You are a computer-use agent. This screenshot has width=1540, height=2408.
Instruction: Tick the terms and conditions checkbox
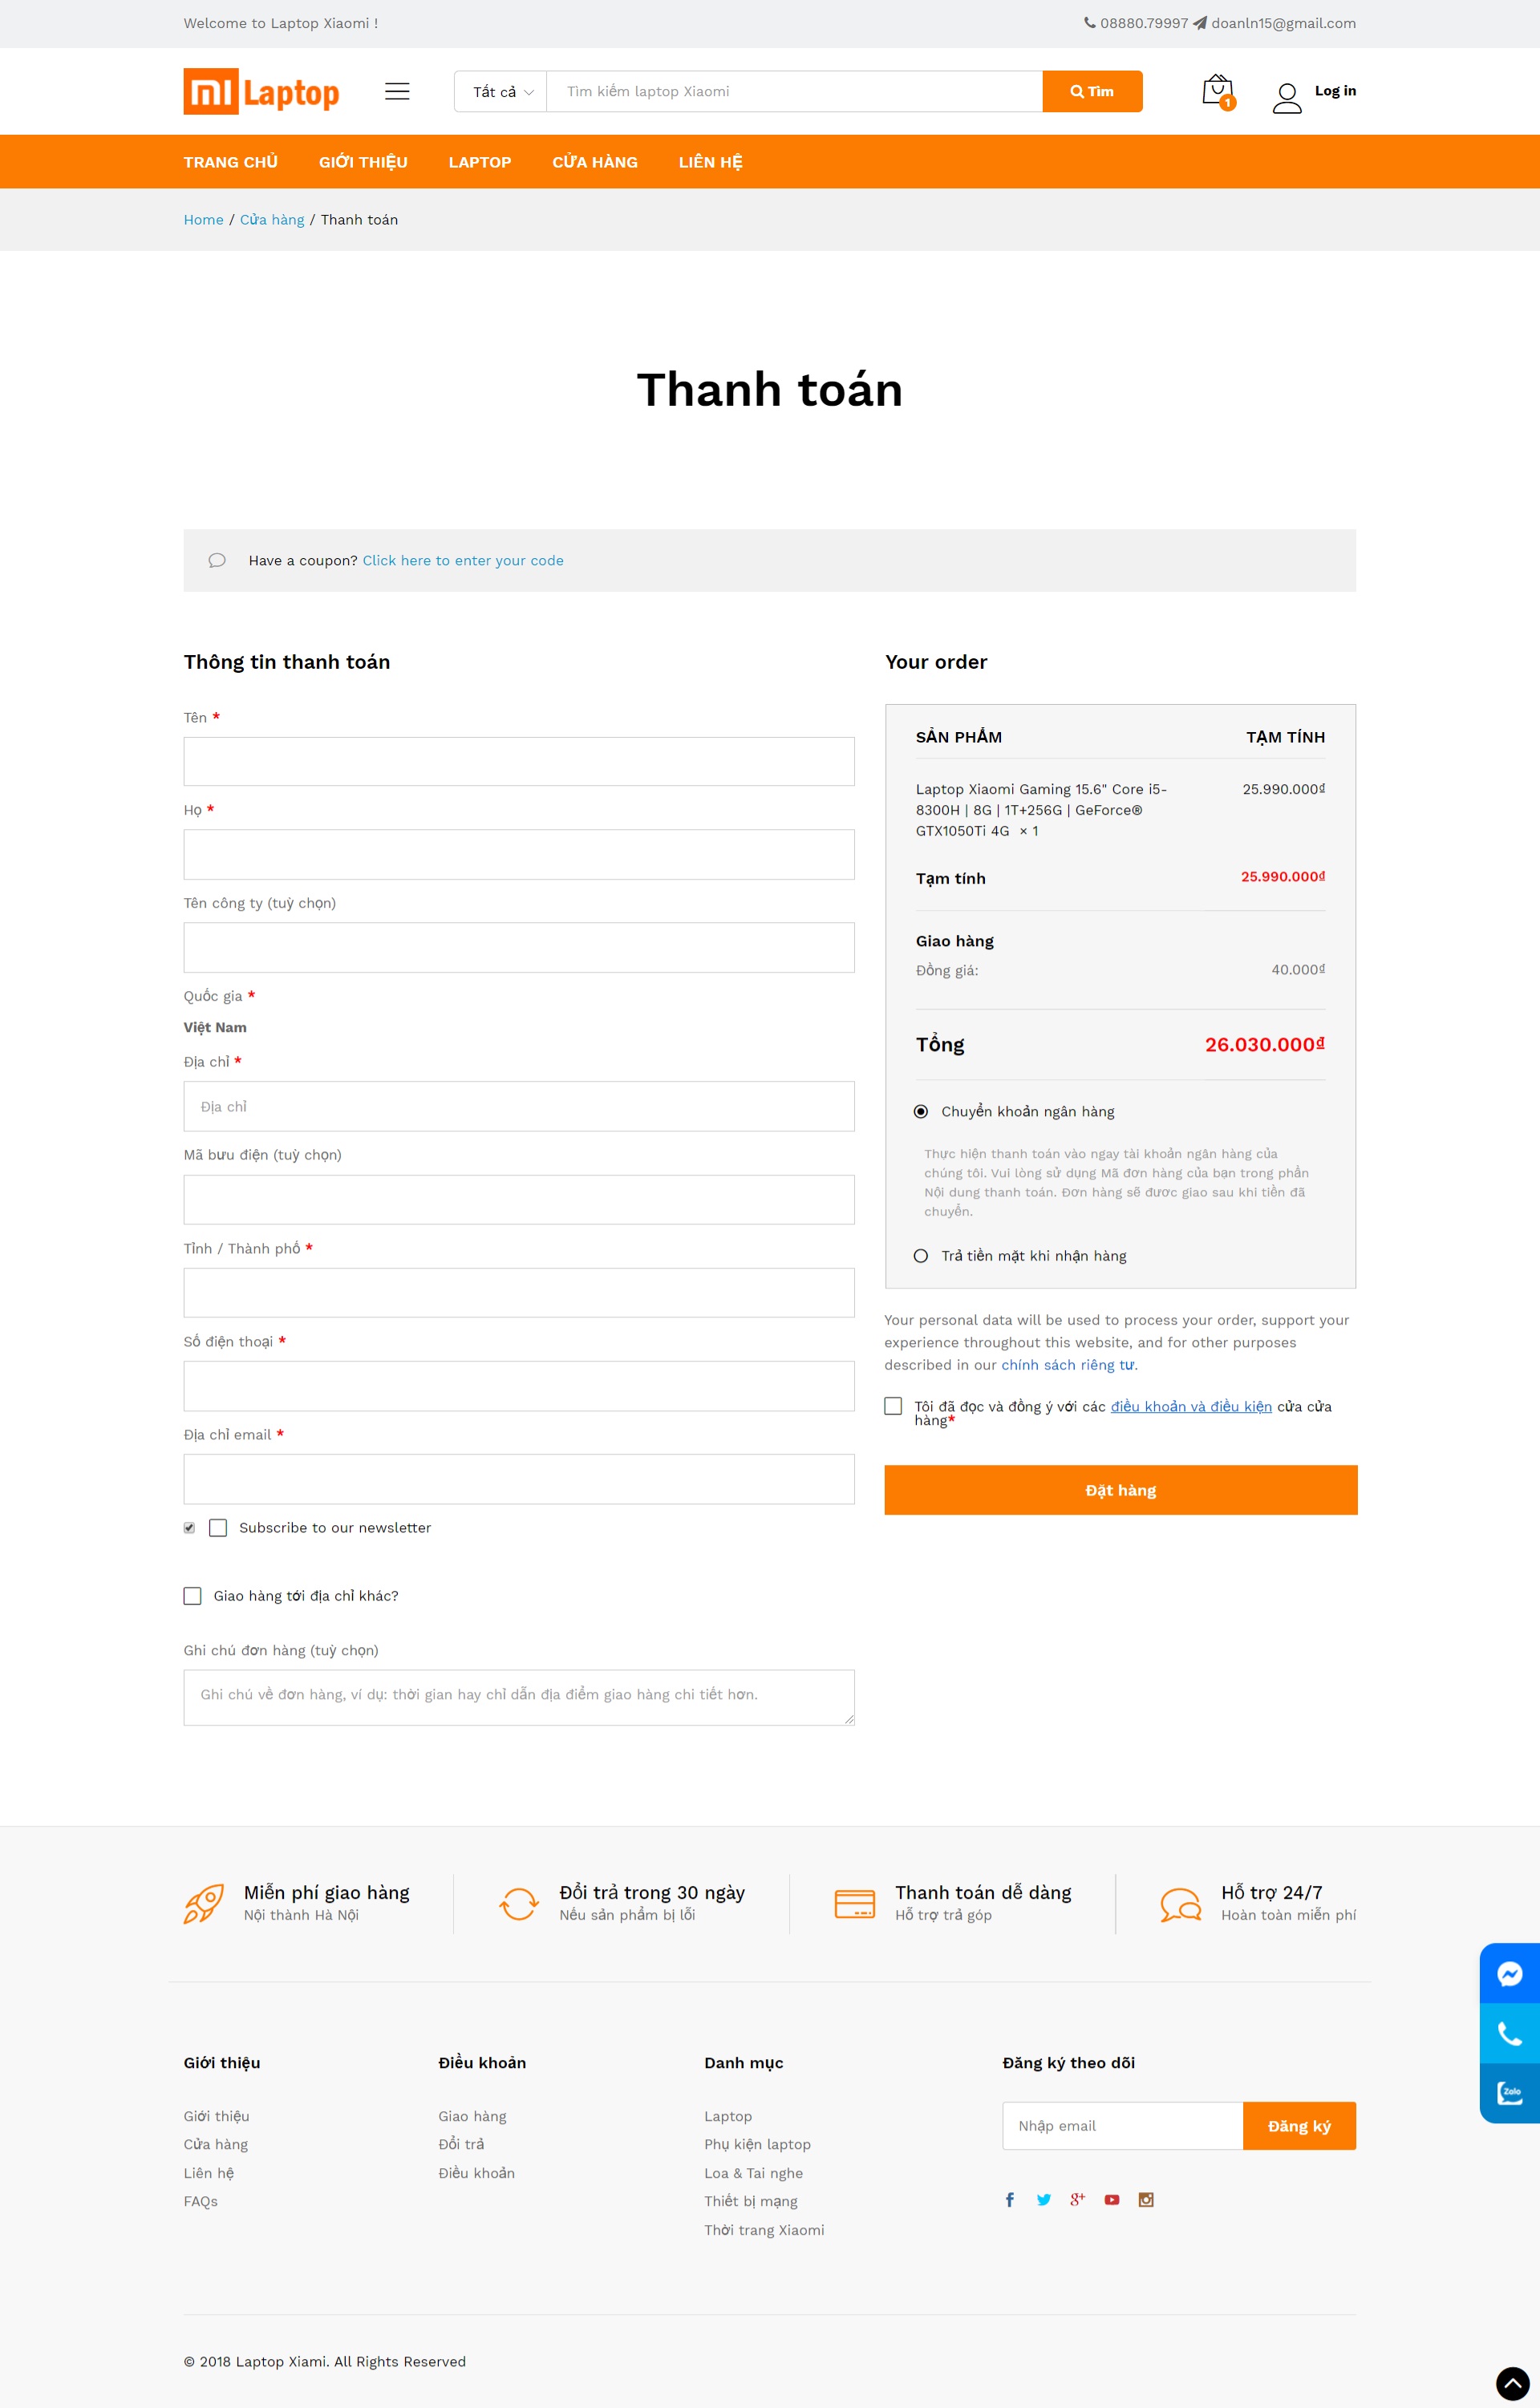[893, 1406]
